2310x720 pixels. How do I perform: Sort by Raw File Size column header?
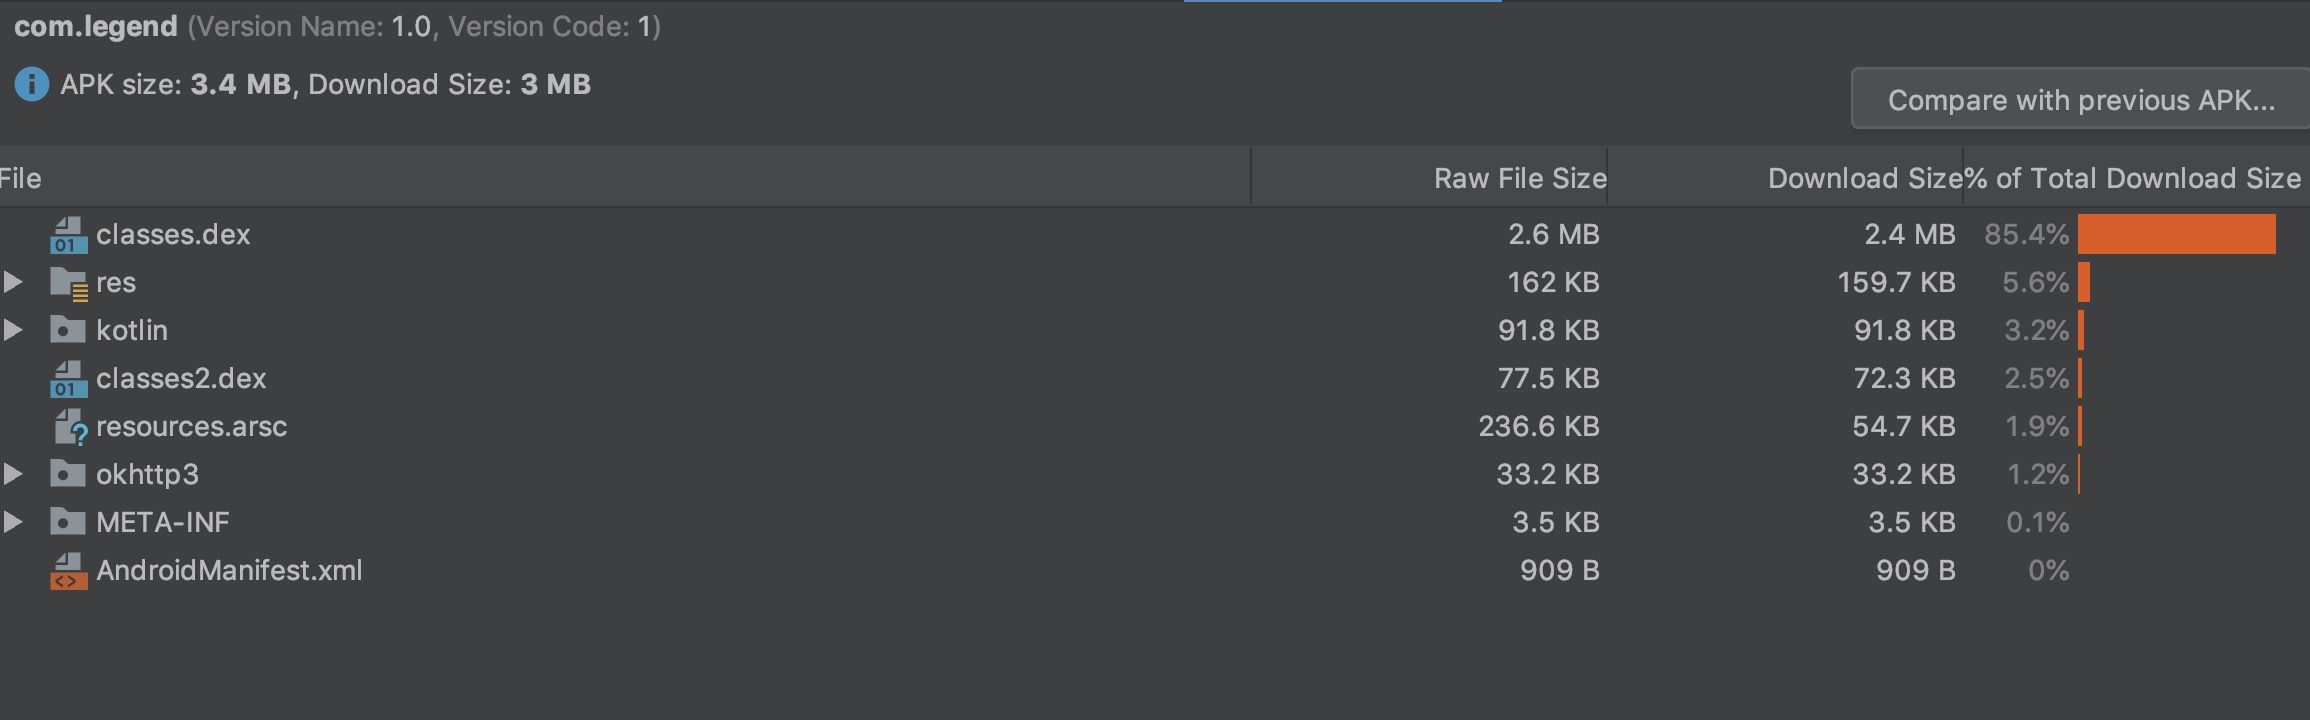[1519, 178]
